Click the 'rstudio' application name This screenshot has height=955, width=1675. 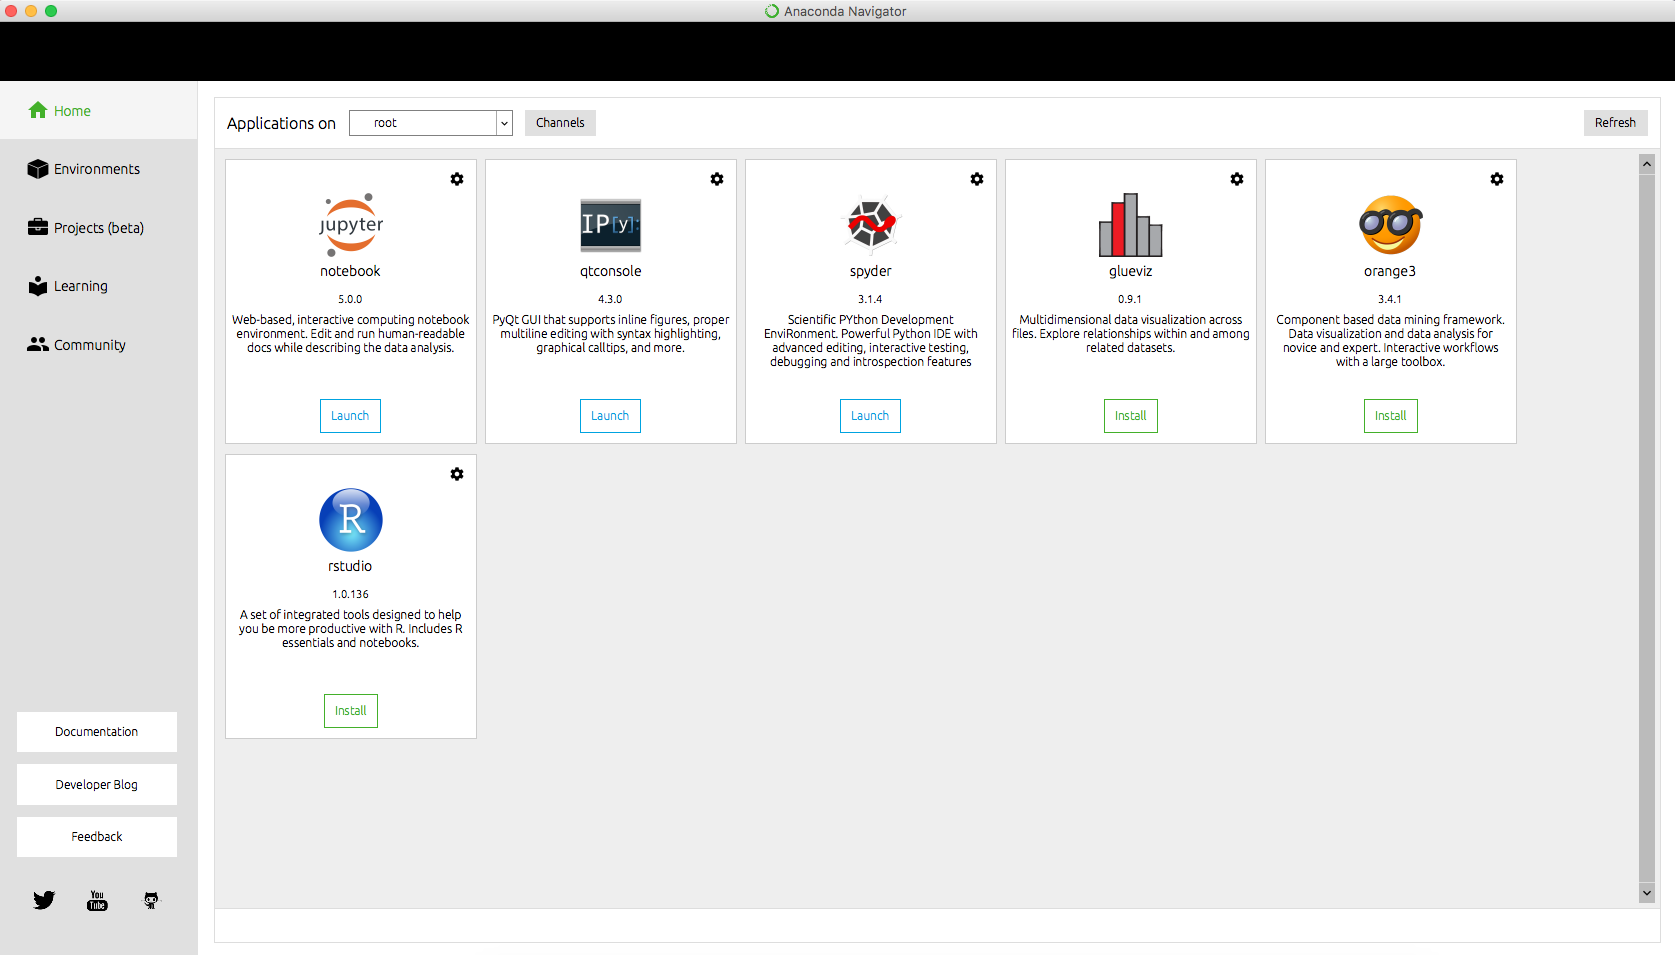click(350, 566)
